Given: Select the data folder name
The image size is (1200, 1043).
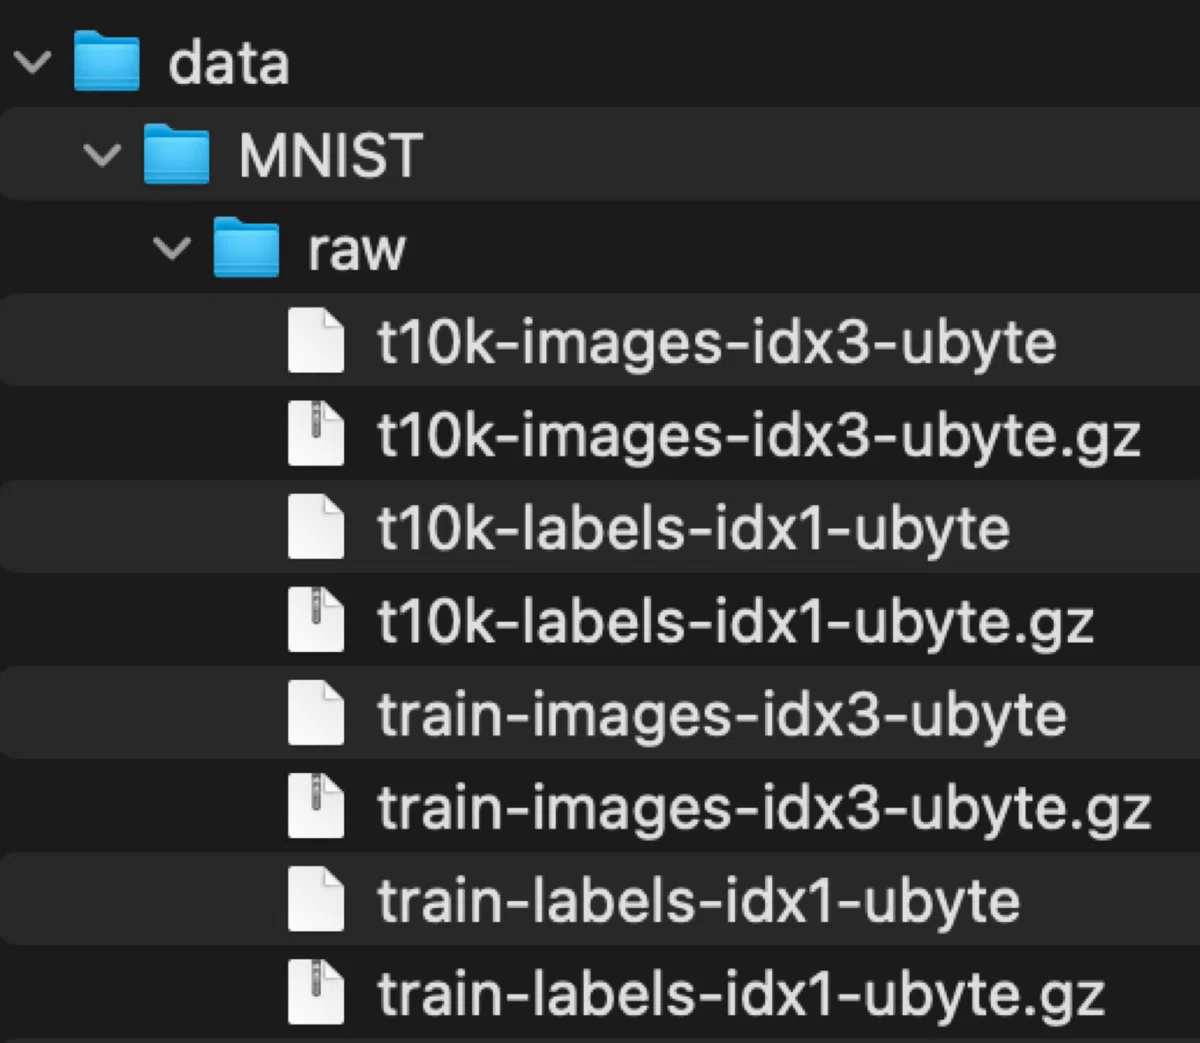Looking at the screenshot, I should (229, 63).
